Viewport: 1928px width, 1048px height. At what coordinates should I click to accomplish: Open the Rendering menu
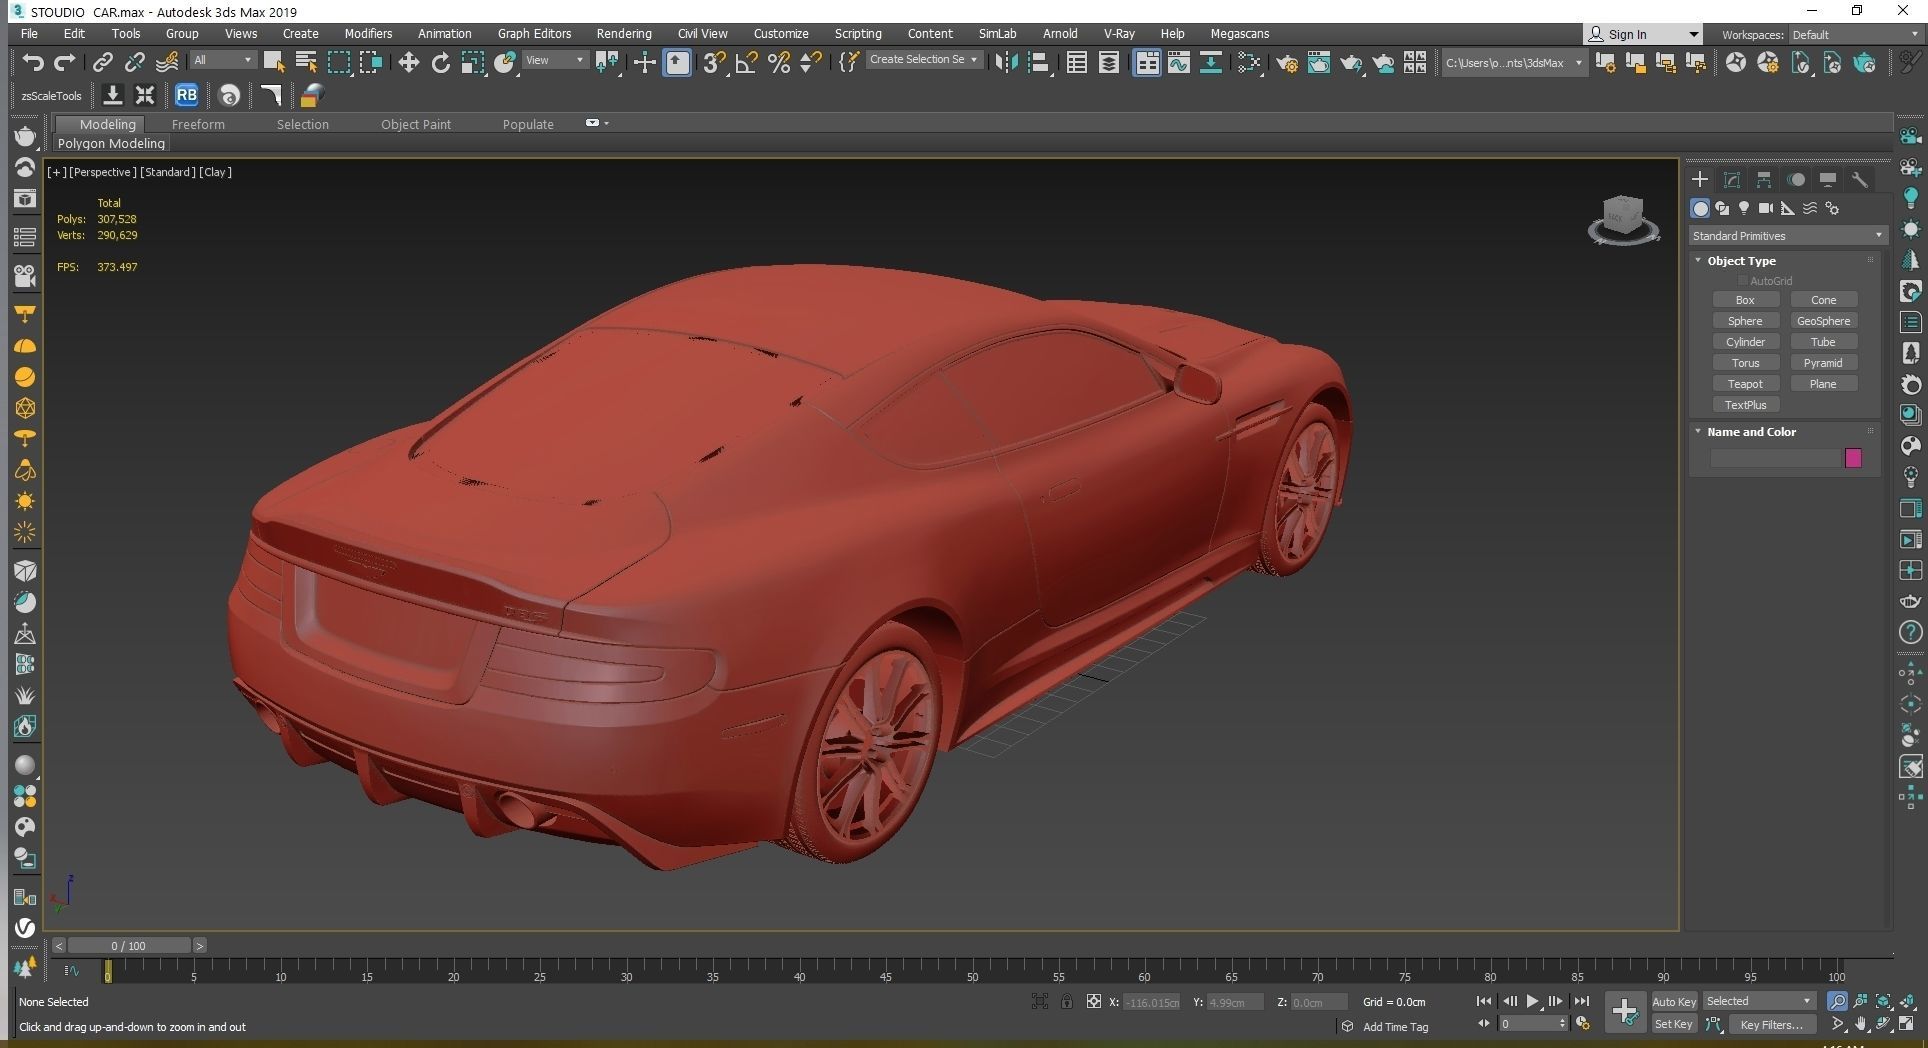(624, 34)
